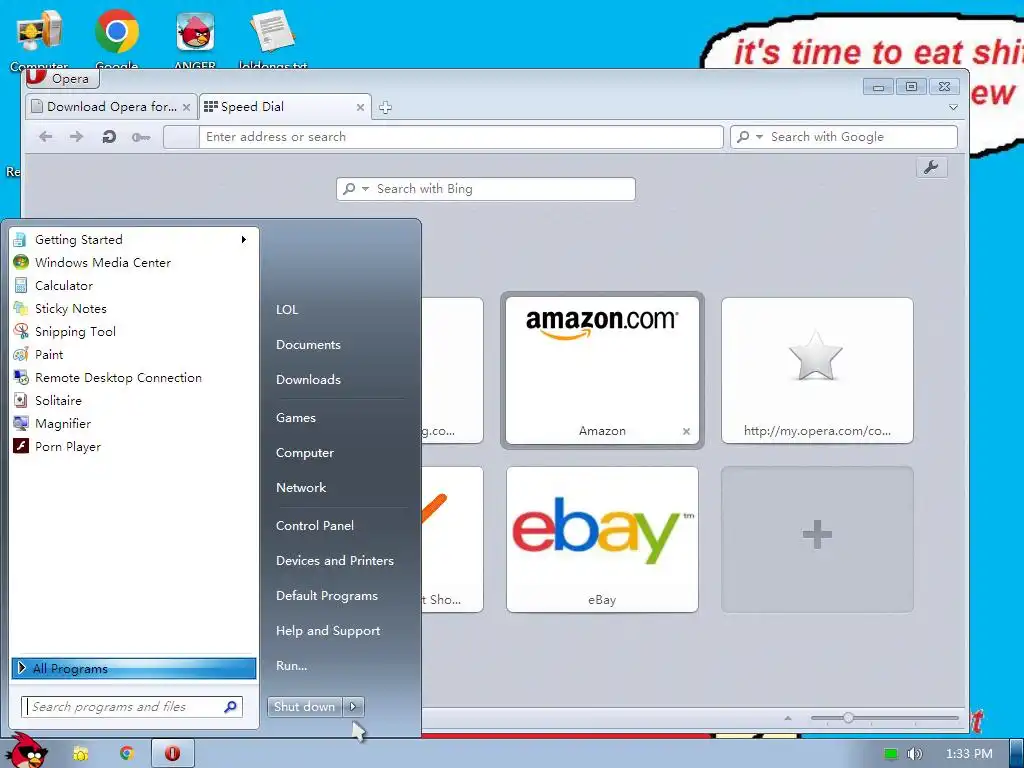
Task: Expand the closed tabs arrow in tab bar
Action: [x=953, y=107]
